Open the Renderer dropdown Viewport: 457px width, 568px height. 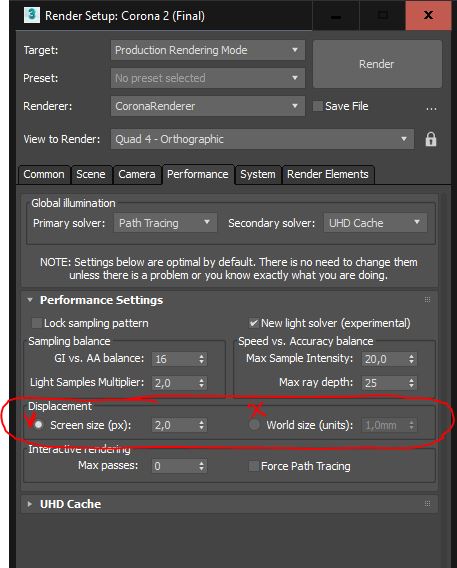click(x=207, y=106)
